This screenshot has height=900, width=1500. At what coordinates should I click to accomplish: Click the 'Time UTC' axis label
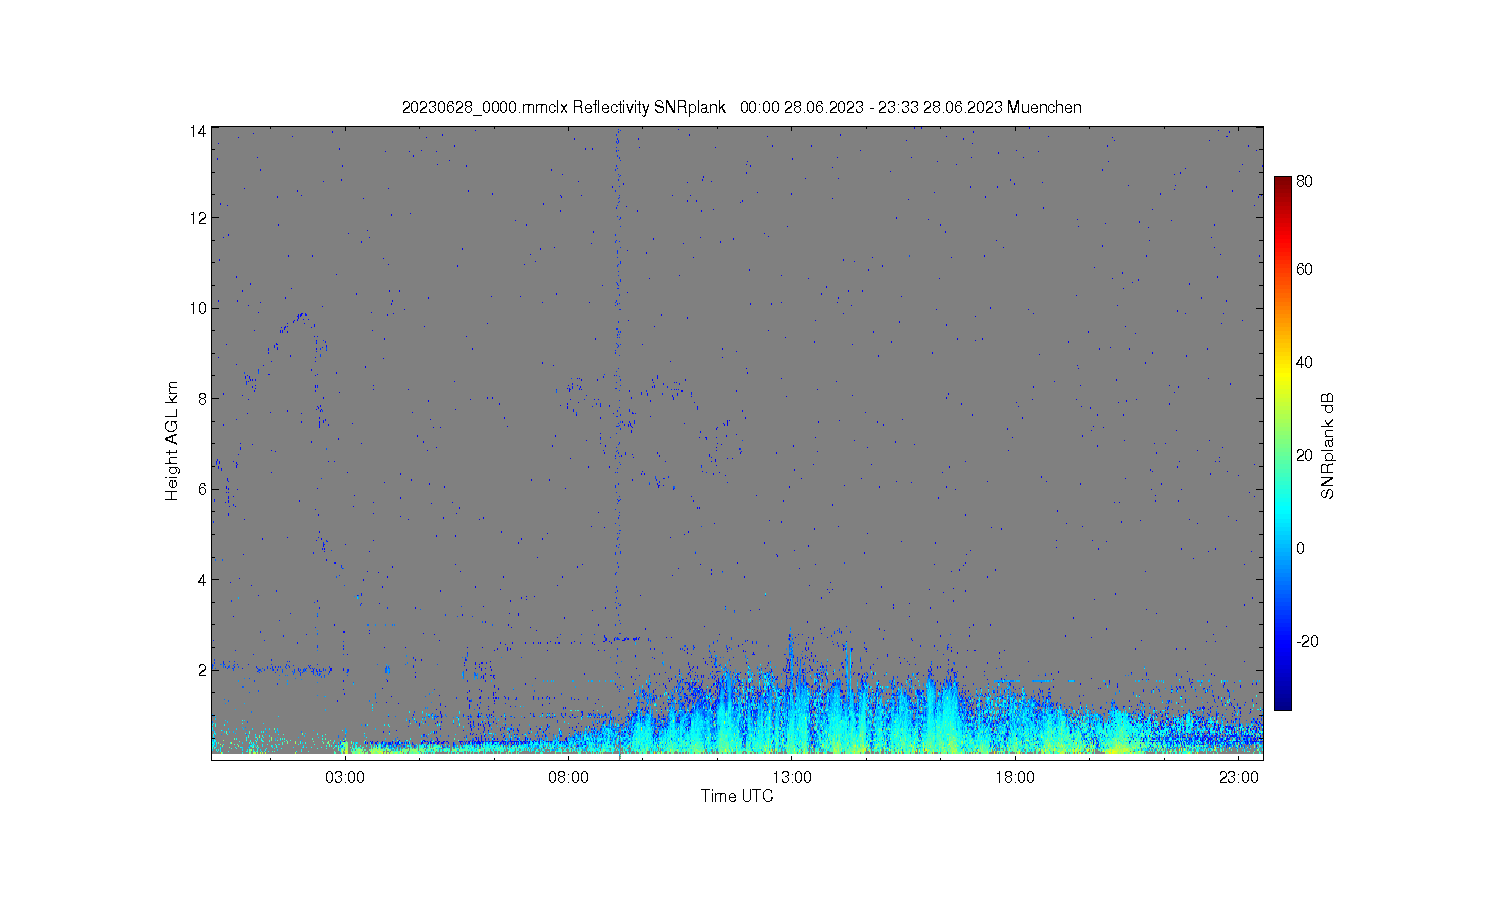coord(737,796)
